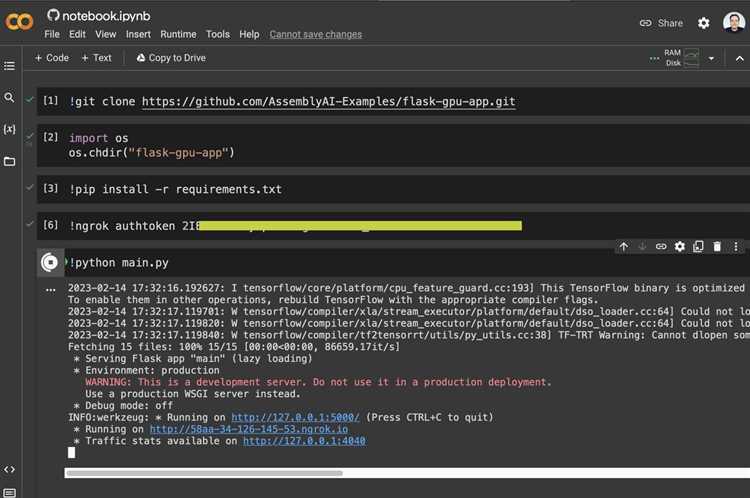Stop the running python main.py cell
Viewport: 750px width, 498px height.
coord(50,262)
